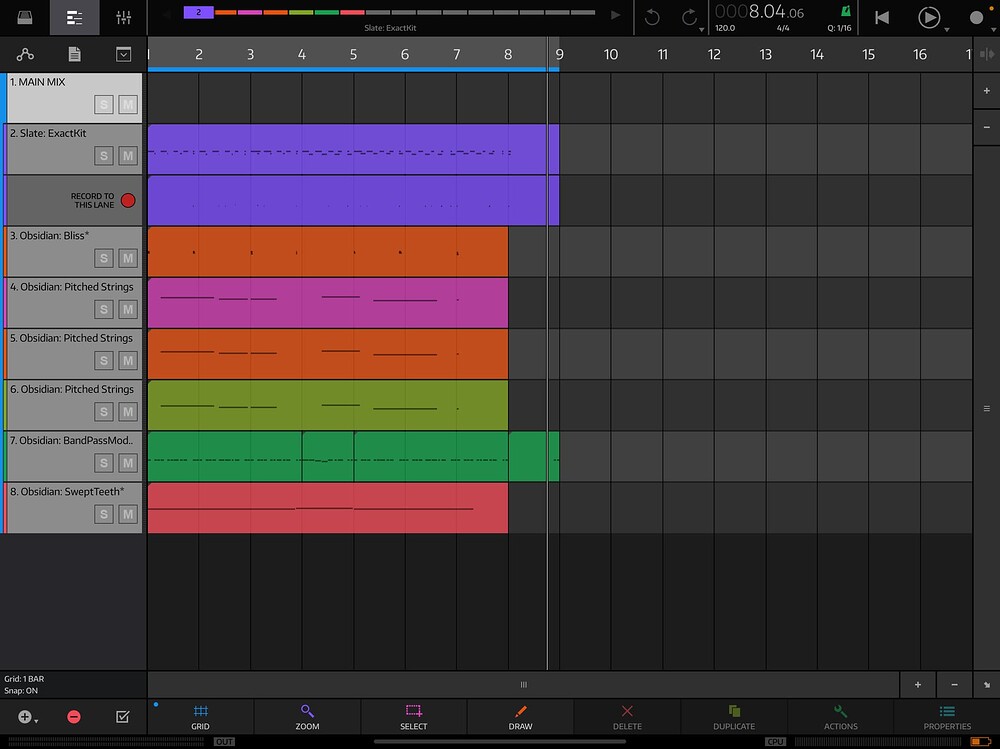Open the project document icon

coord(75,55)
